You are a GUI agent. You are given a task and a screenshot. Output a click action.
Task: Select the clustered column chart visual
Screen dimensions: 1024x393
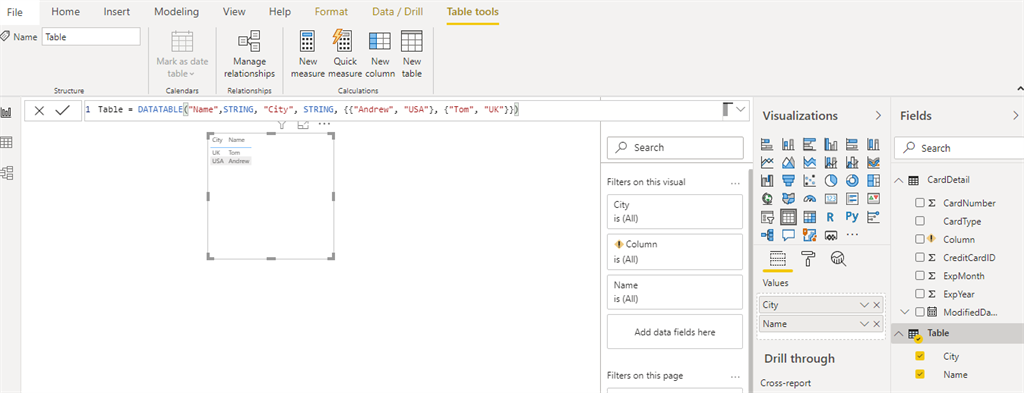[831, 144]
